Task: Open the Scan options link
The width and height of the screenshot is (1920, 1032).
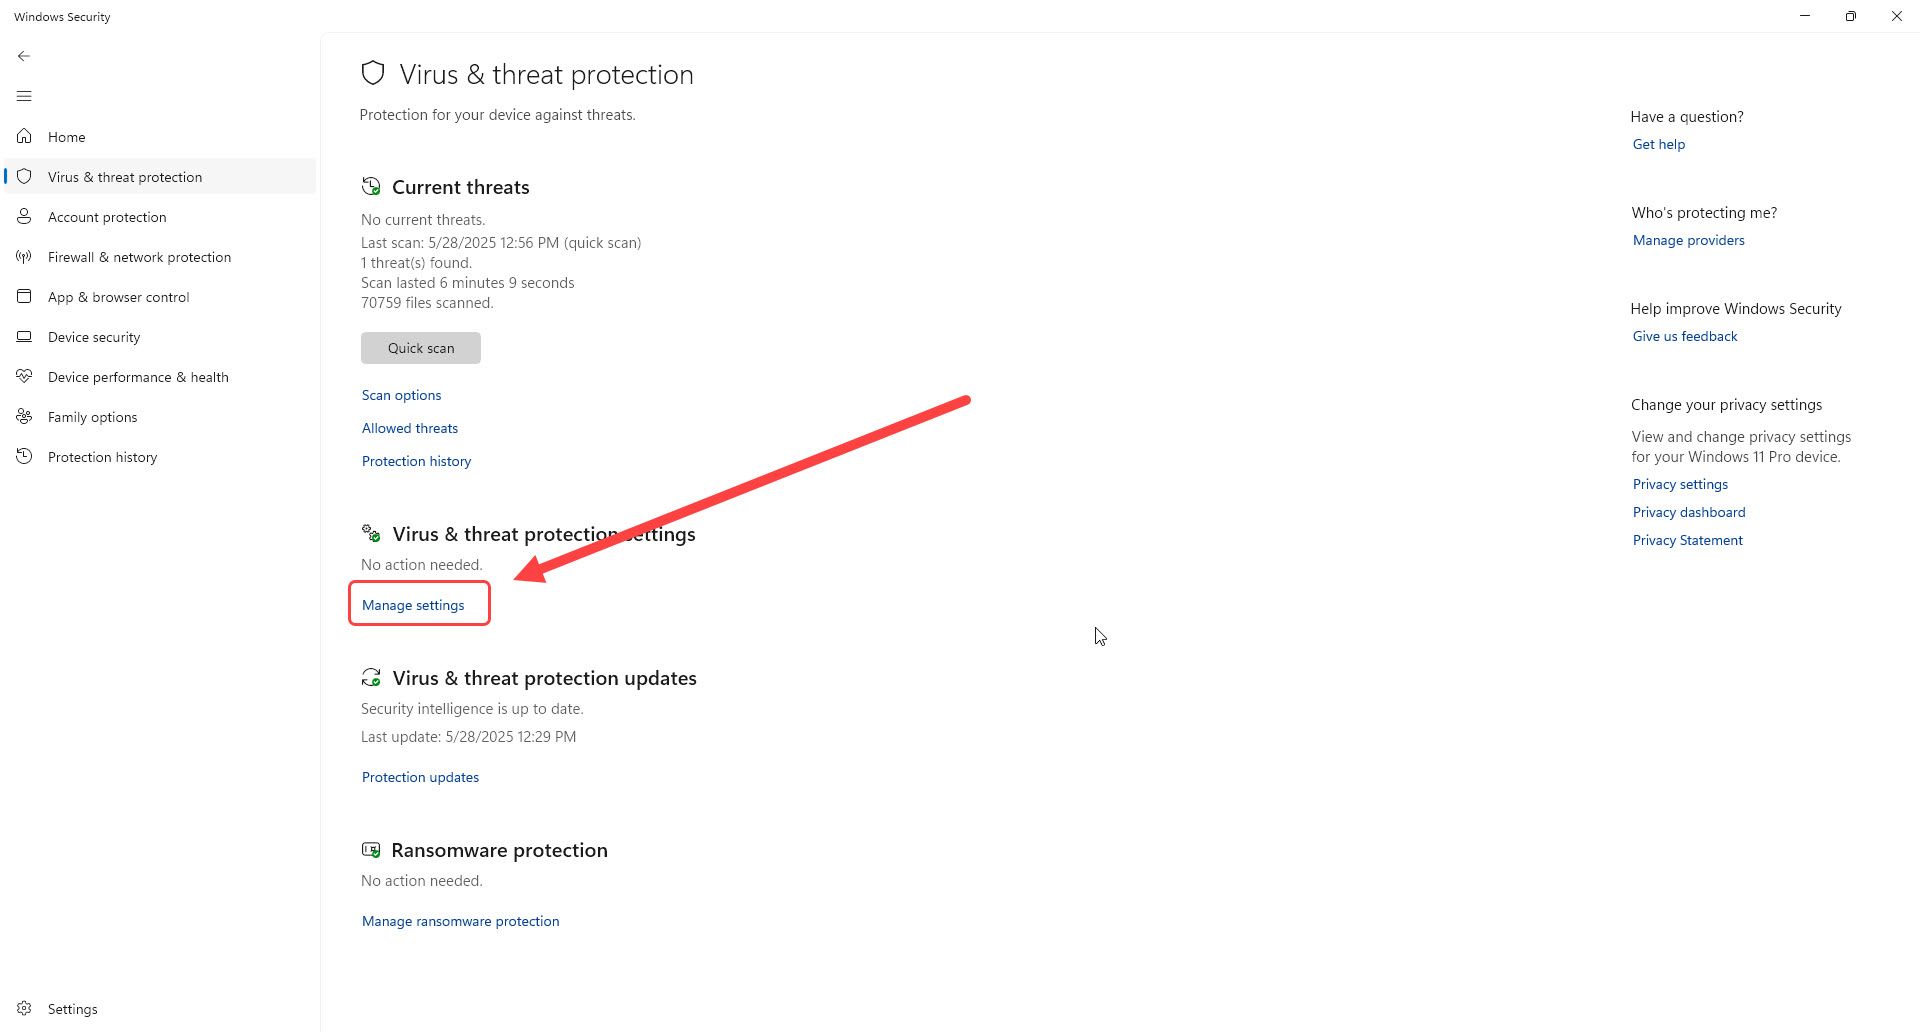Action: [x=401, y=395]
